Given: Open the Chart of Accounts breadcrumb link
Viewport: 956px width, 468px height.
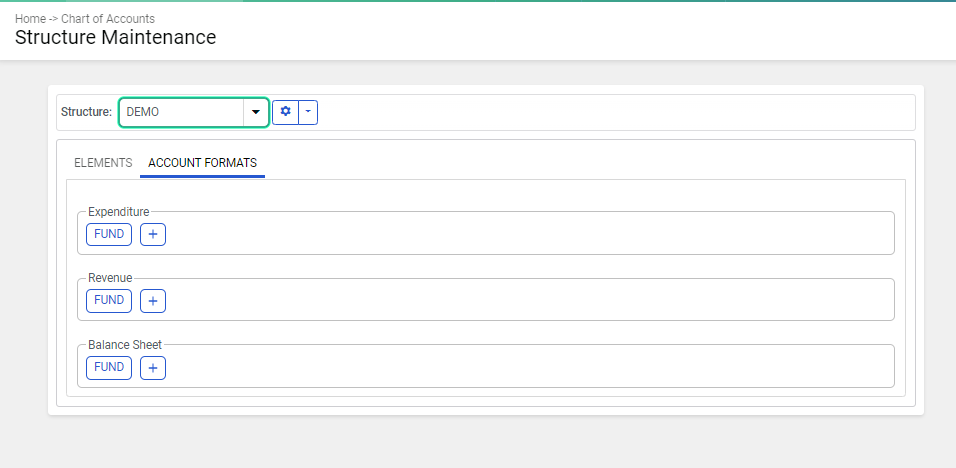Looking at the screenshot, I should [x=108, y=19].
